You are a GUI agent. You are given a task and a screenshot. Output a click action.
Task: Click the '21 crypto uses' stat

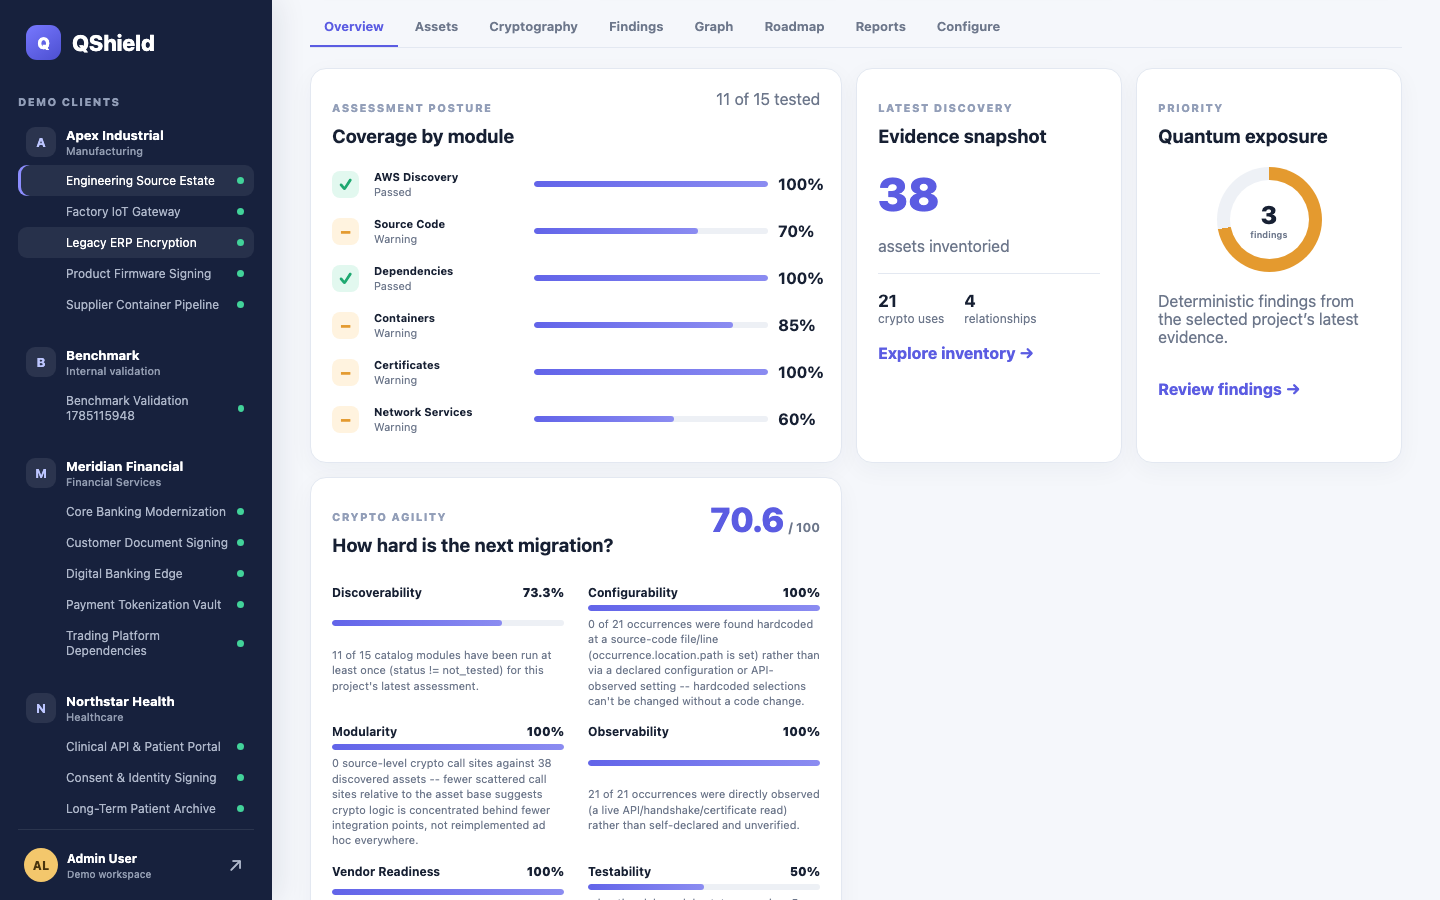coord(911,308)
